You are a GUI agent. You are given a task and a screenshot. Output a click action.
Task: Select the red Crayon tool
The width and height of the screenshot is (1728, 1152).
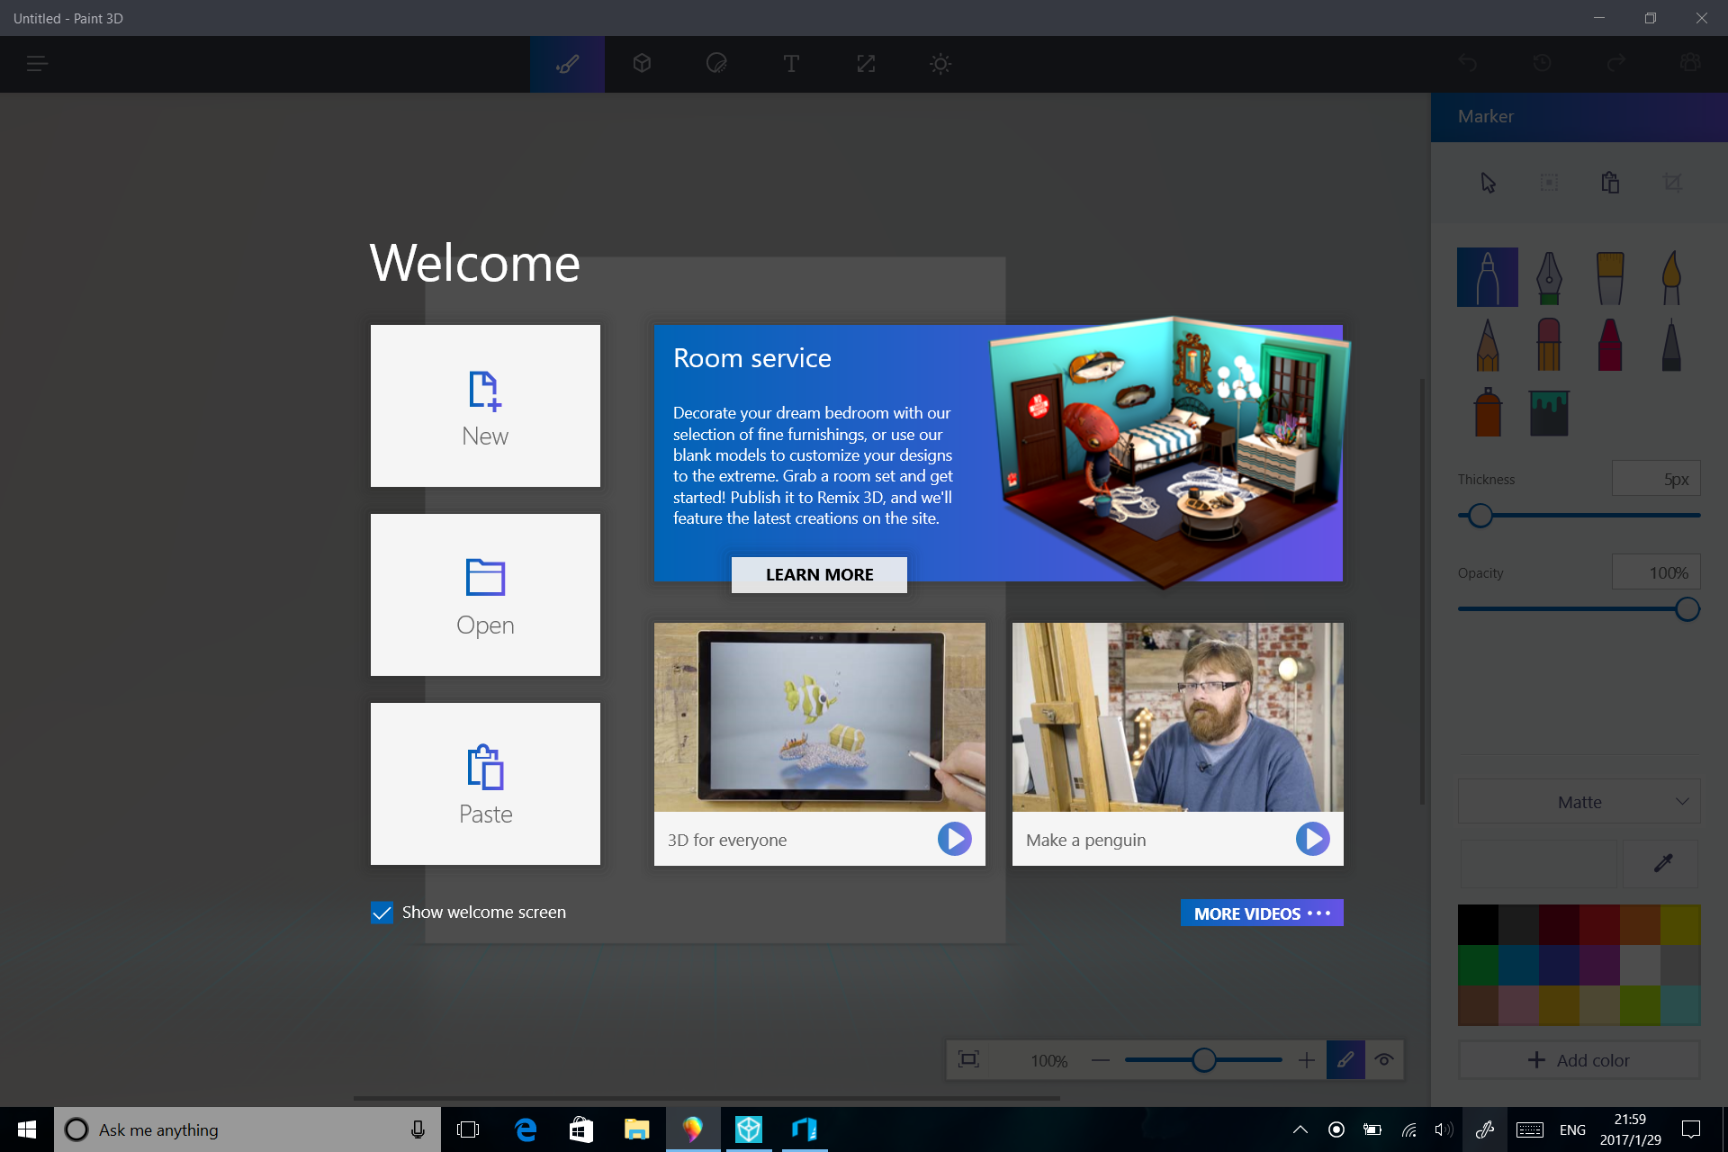[x=1610, y=344]
